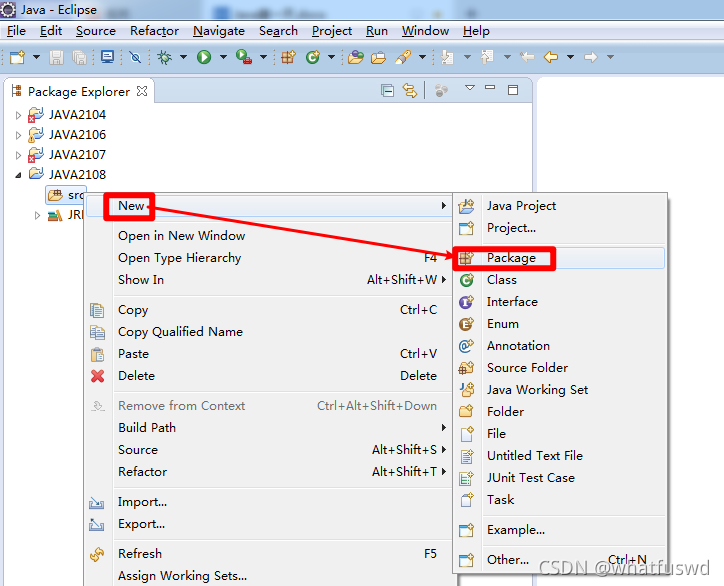Choose Show In submenu entry
The image size is (724, 586).
[268, 280]
